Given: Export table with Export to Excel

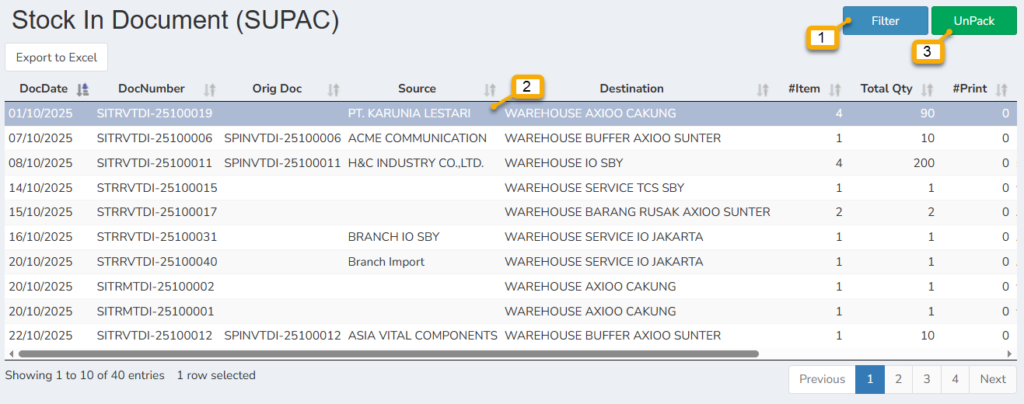Looking at the screenshot, I should [x=56, y=57].
